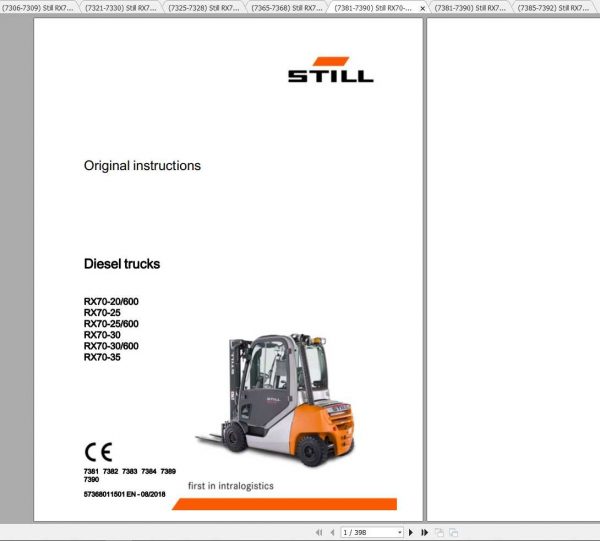
Task: Switch to the (7325-7328) Still RX7 tab
Action: (x=204, y=8)
